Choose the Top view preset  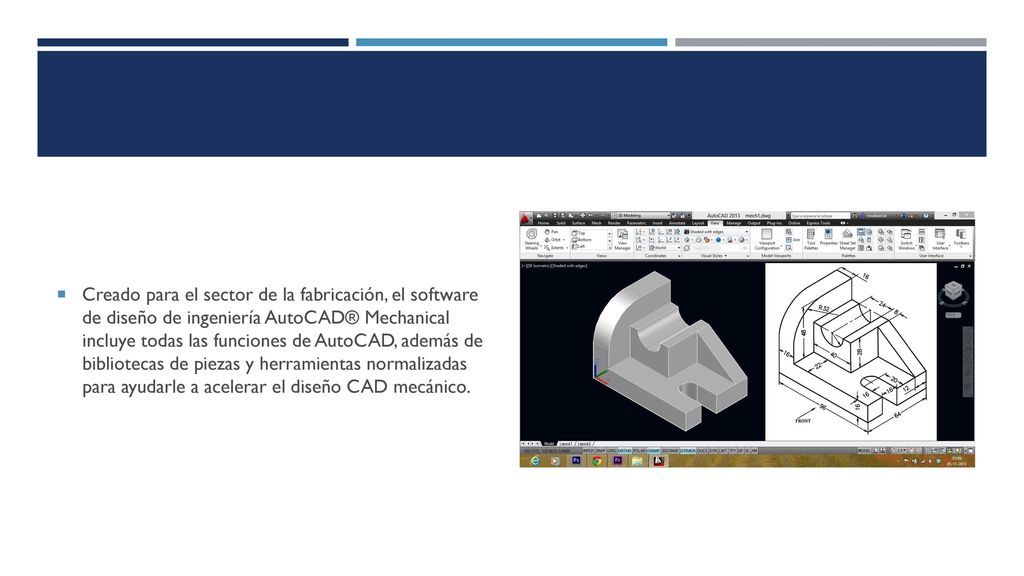point(579,232)
